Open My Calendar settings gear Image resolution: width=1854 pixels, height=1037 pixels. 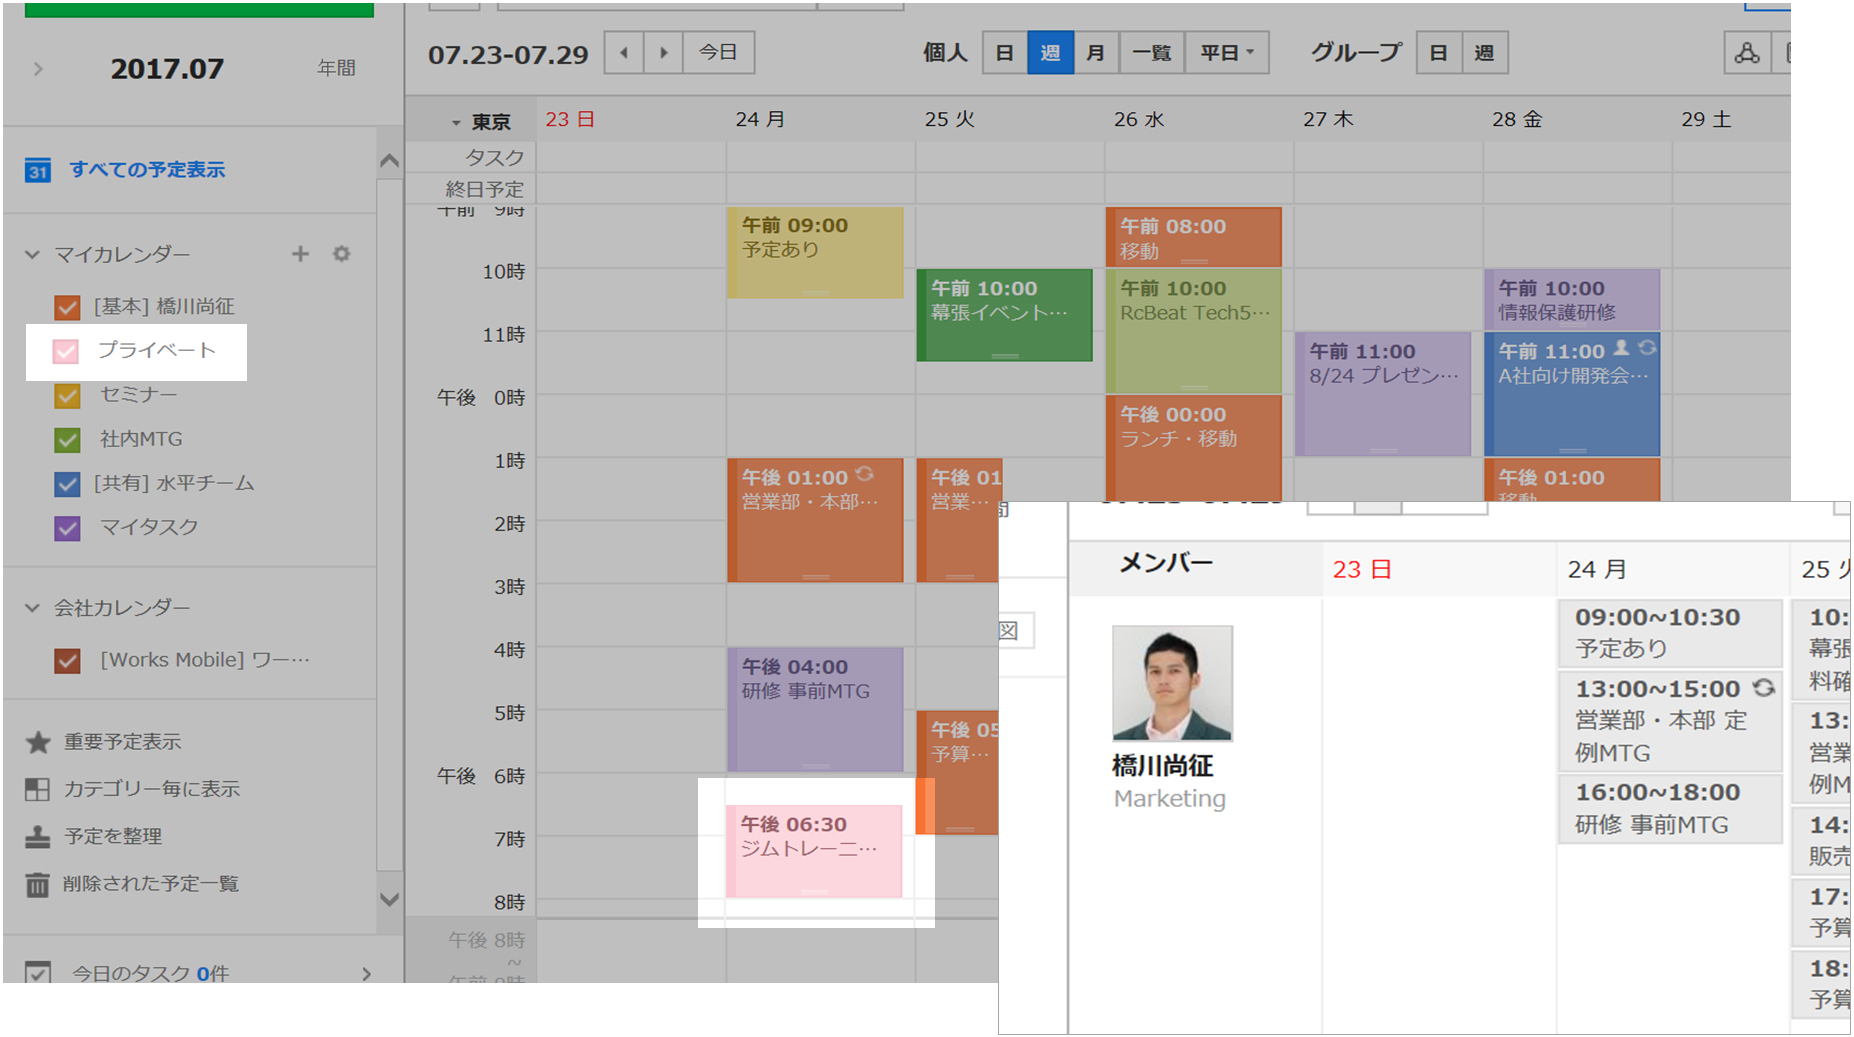(342, 254)
